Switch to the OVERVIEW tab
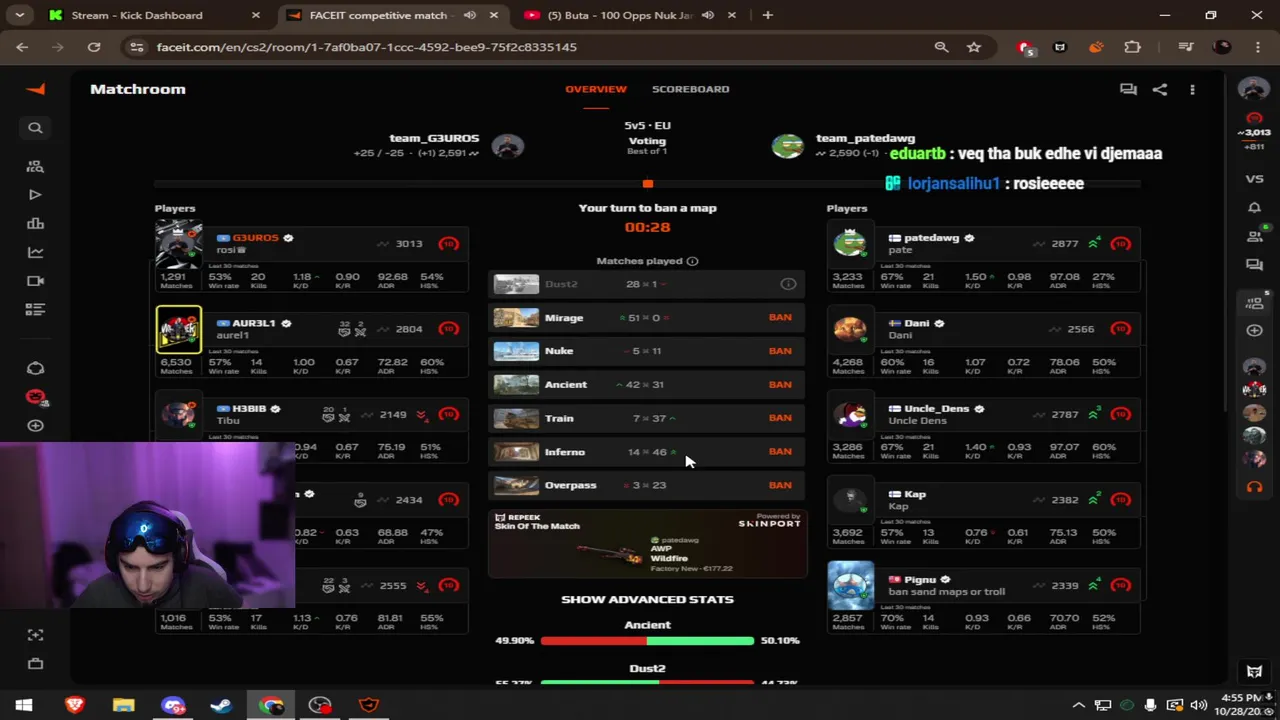The width and height of the screenshot is (1280, 720). coord(596,89)
